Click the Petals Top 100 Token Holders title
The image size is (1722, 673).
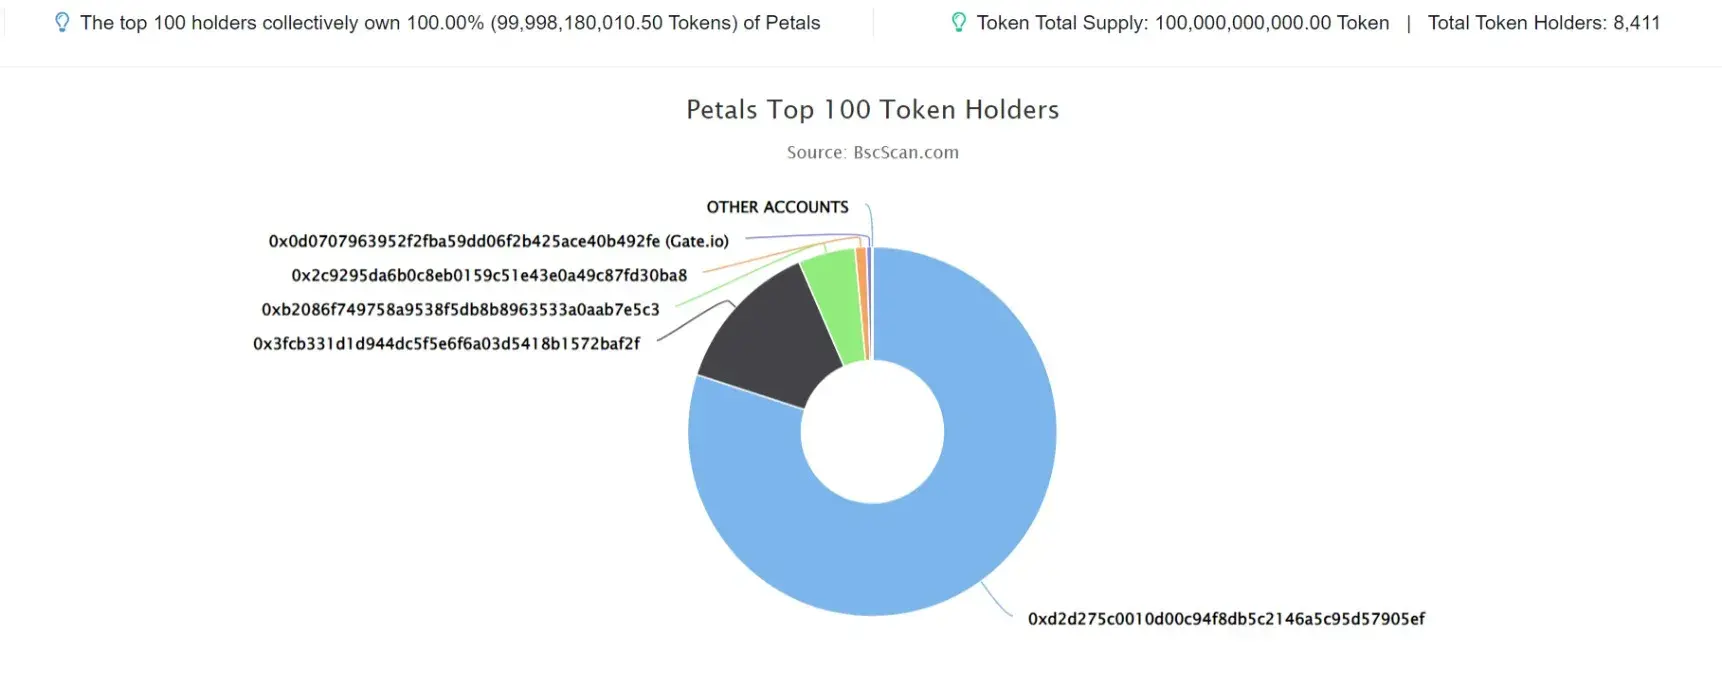(x=872, y=110)
